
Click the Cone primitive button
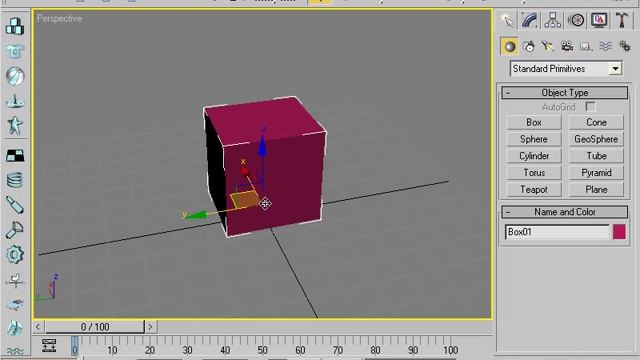click(596, 122)
